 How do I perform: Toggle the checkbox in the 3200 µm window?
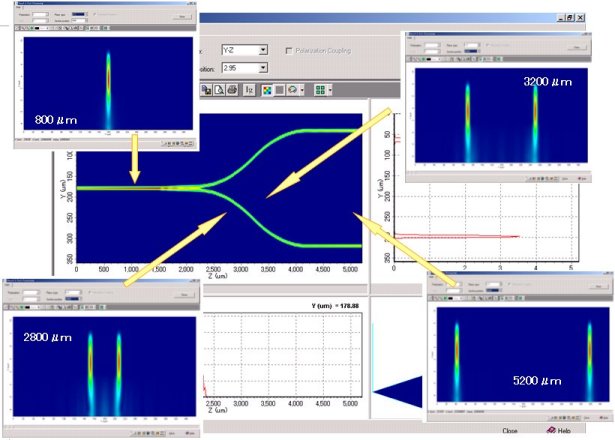pos(485,44)
